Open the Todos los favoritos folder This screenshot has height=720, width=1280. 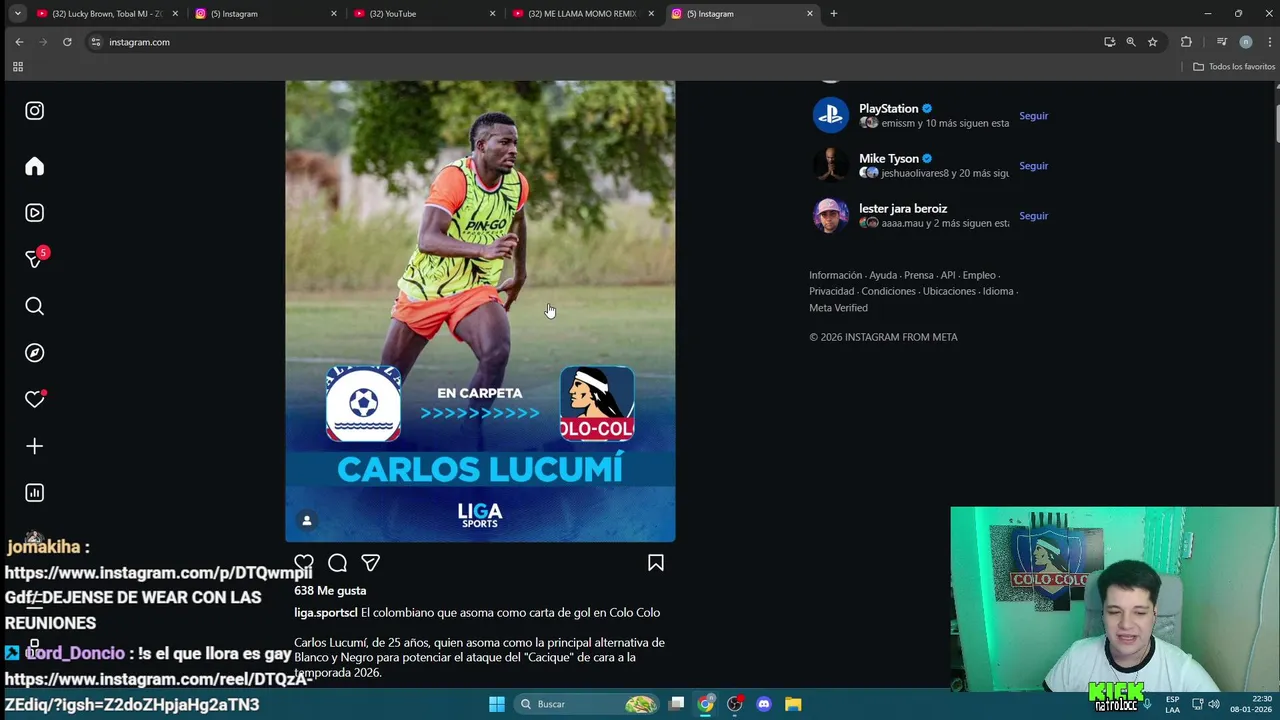pos(1234,67)
